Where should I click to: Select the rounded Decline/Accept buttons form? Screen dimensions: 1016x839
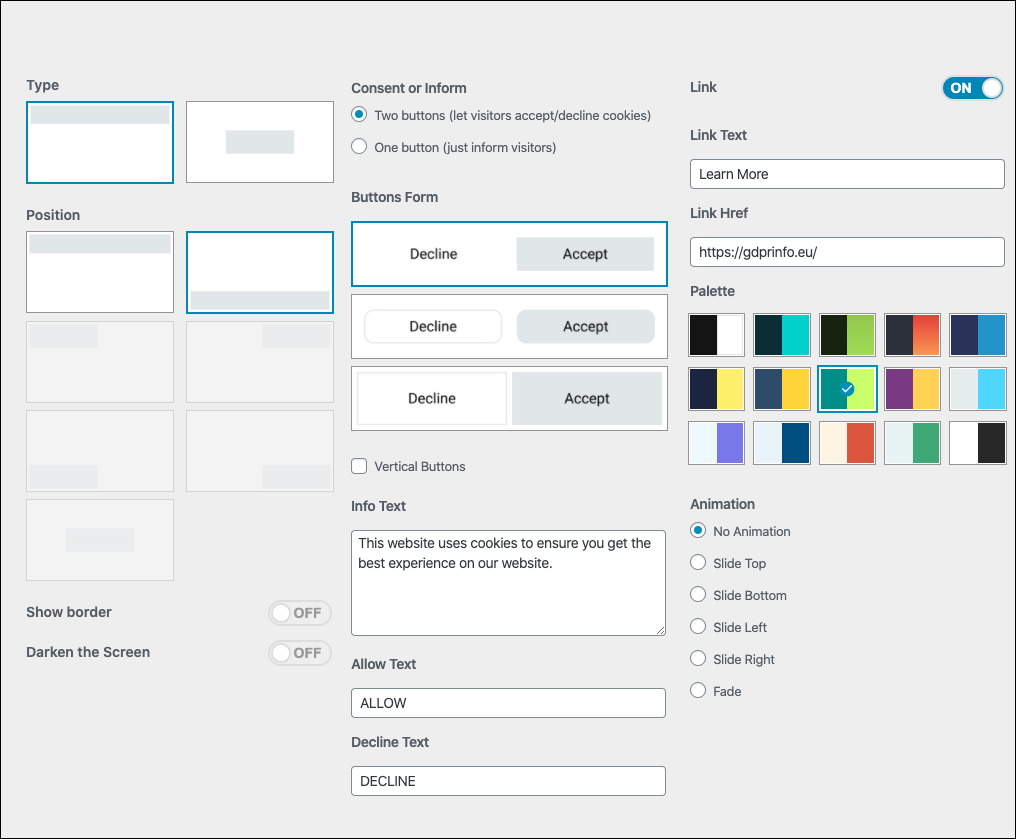[x=509, y=326]
